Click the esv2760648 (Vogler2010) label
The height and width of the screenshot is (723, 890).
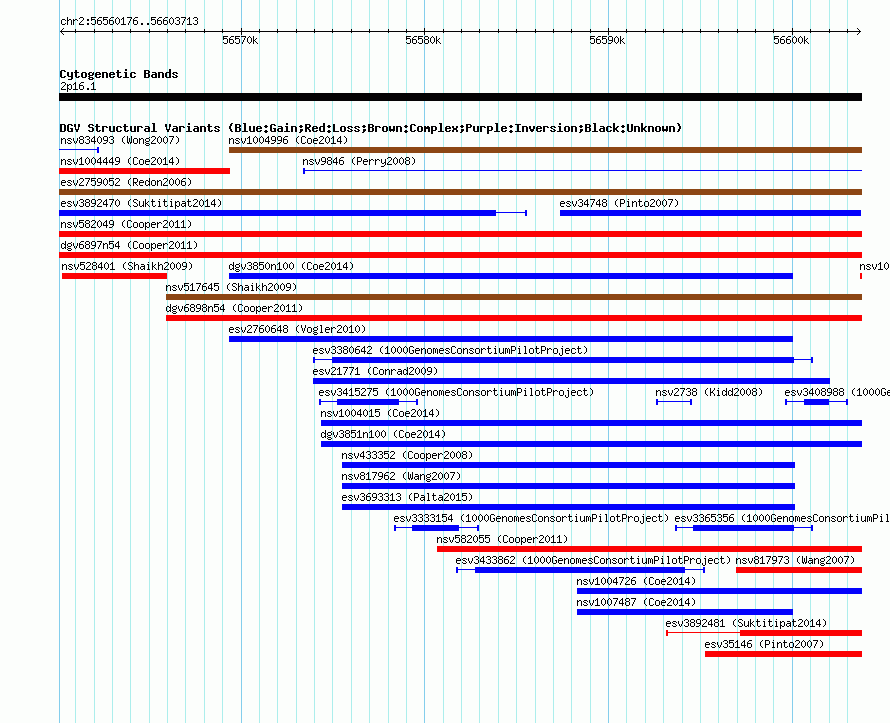click(x=297, y=329)
